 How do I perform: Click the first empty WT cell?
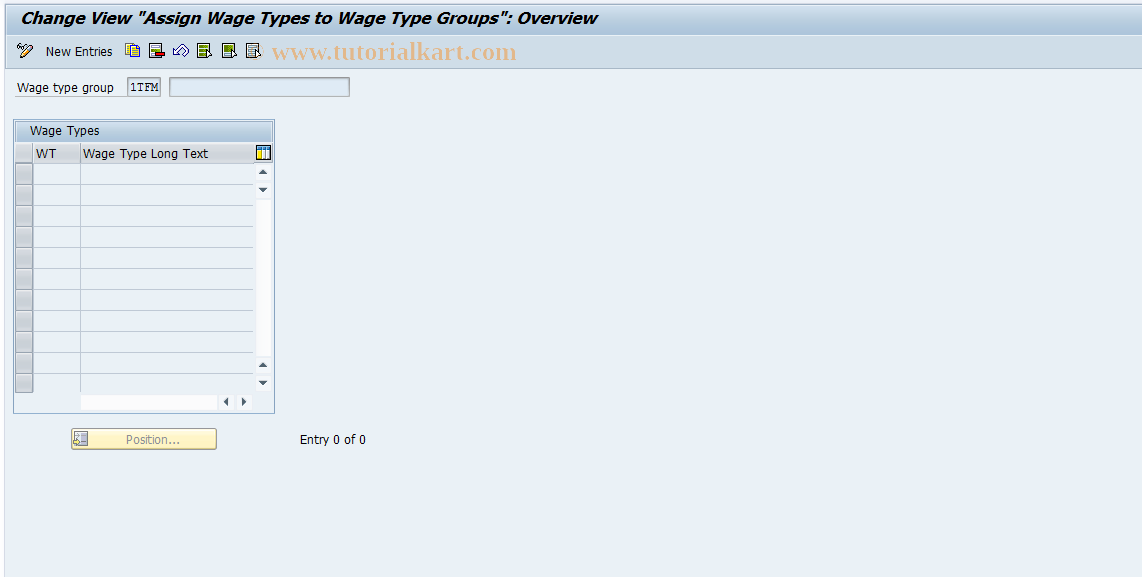pos(57,174)
